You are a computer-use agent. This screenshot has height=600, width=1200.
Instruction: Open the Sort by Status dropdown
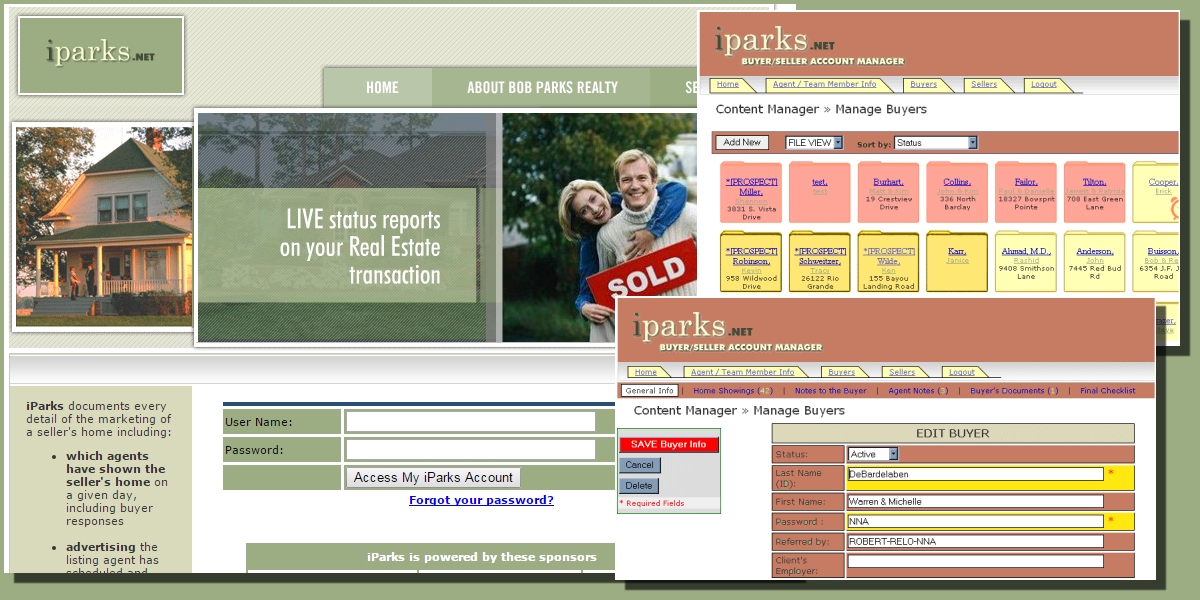(x=936, y=143)
